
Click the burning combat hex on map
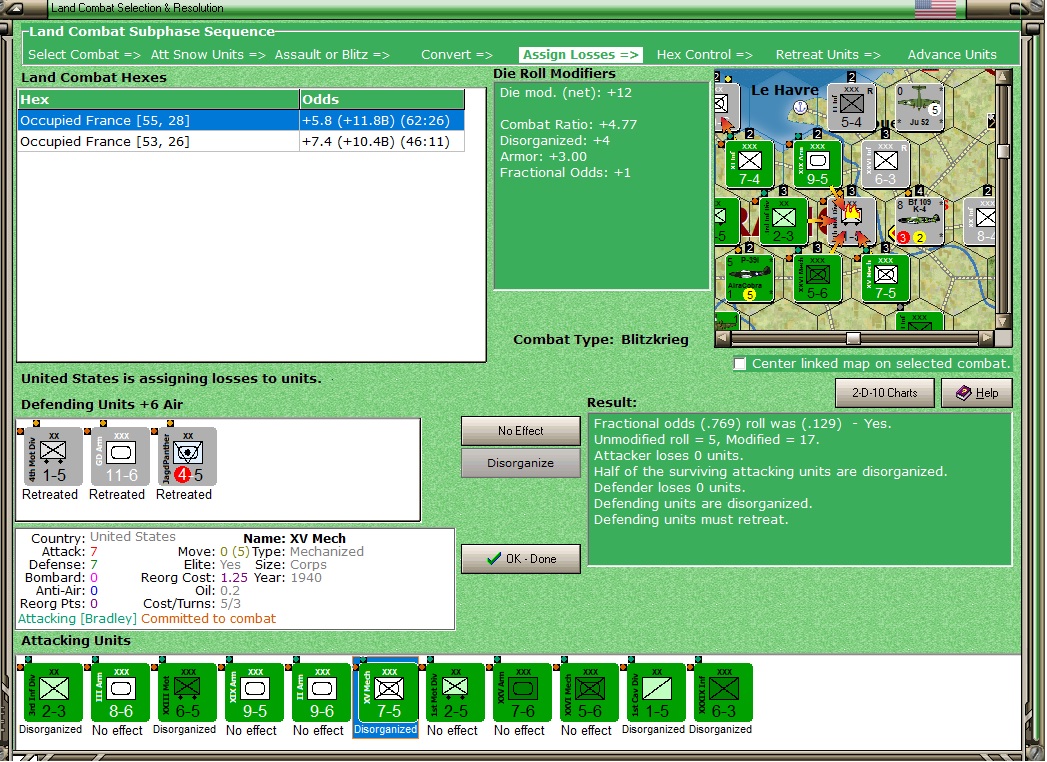click(851, 221)
